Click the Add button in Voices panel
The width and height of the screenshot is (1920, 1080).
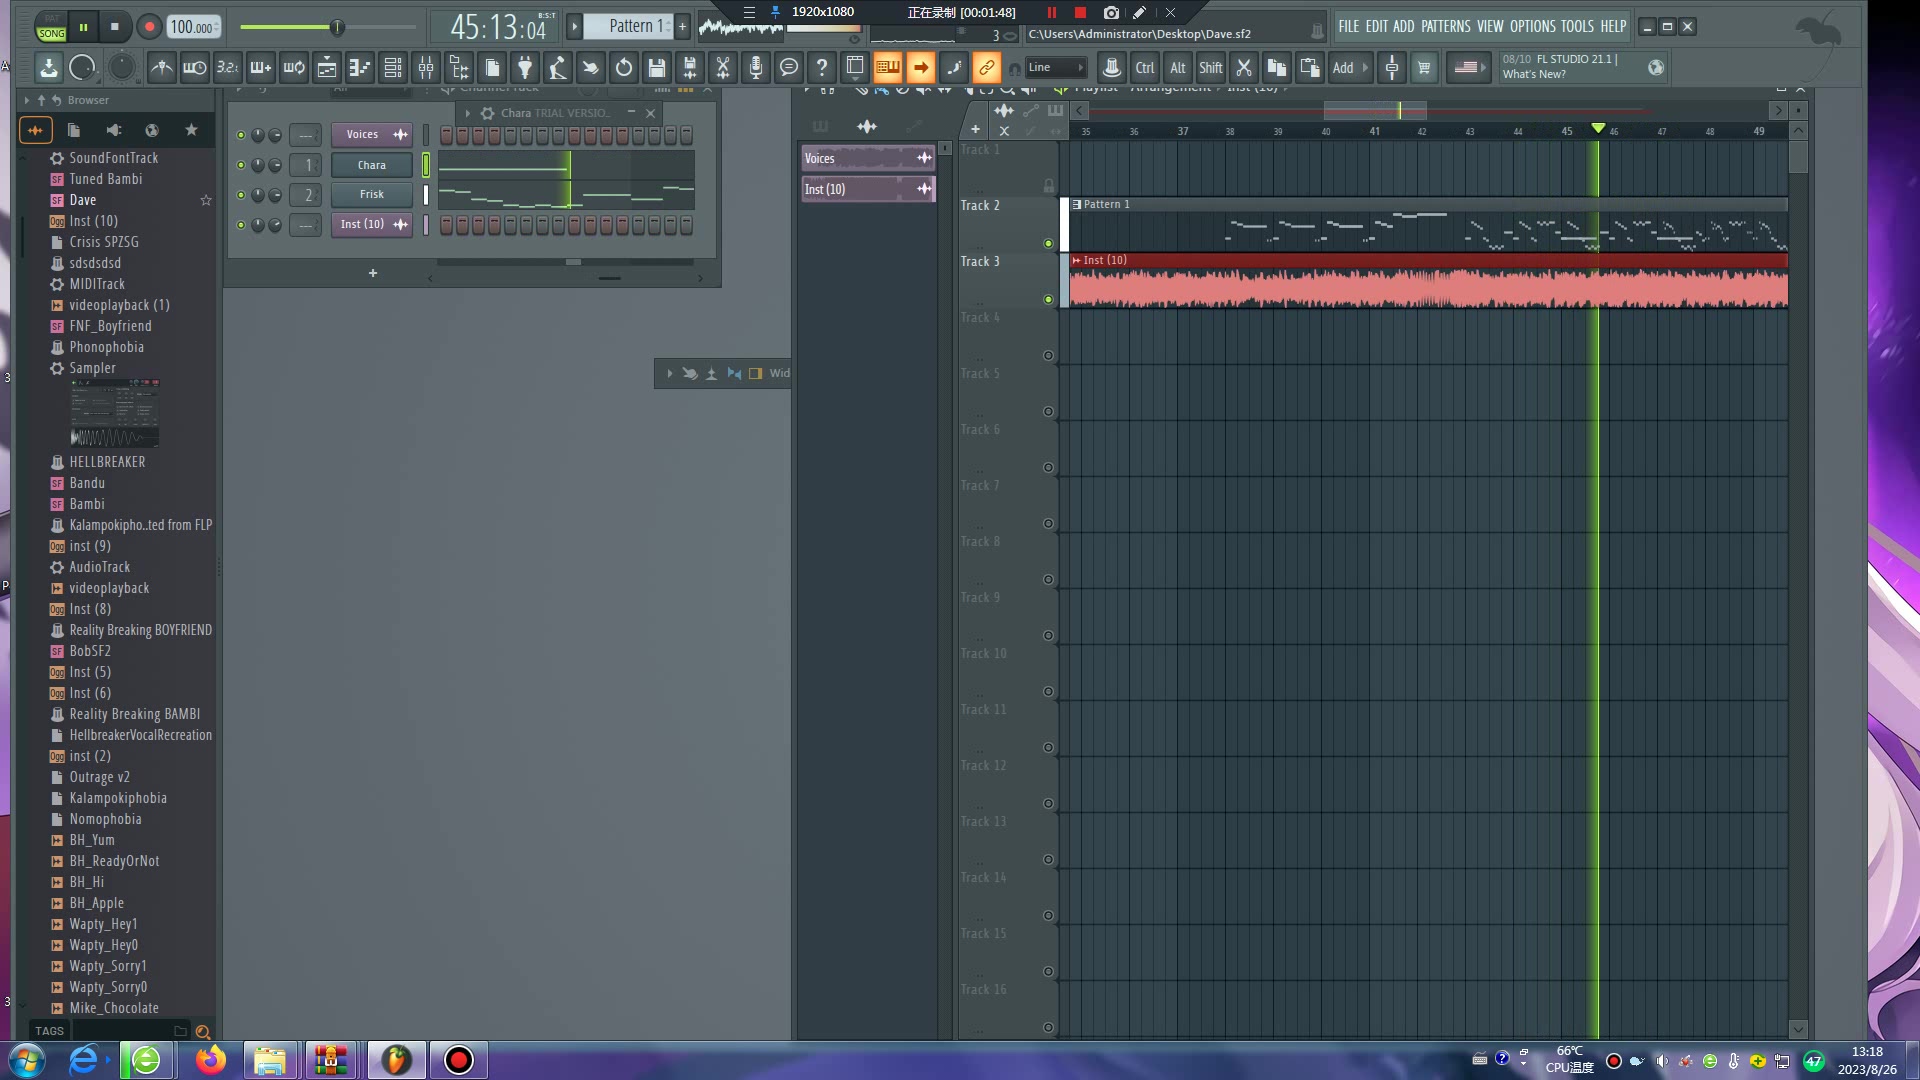pyautogui.click(x=924, y=157)
